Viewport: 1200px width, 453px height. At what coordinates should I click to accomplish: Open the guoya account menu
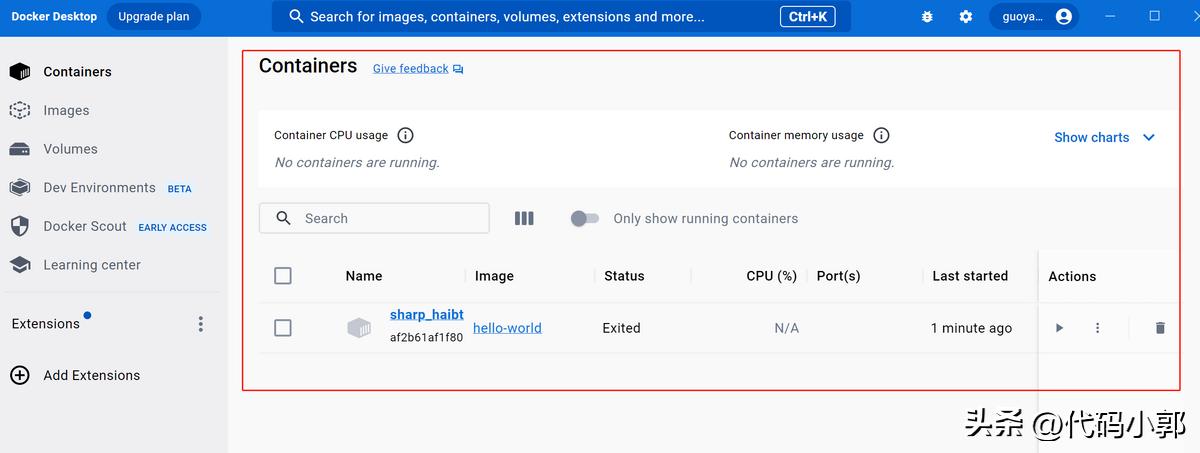pyautogui.click(x=1034, y=17)
